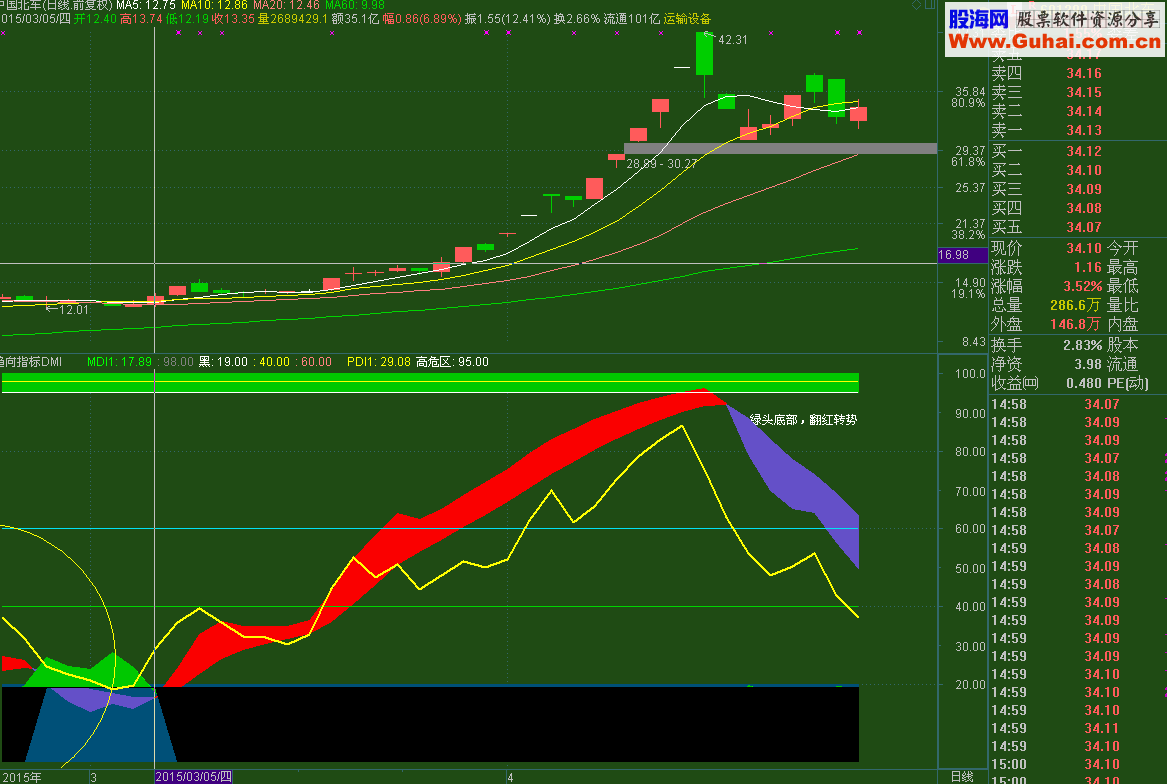The width and height of the screenshot is (1167, 784).
Task: Click the 净资 value 3.98
Action: pyautogui.click(x=1087, y=364)
